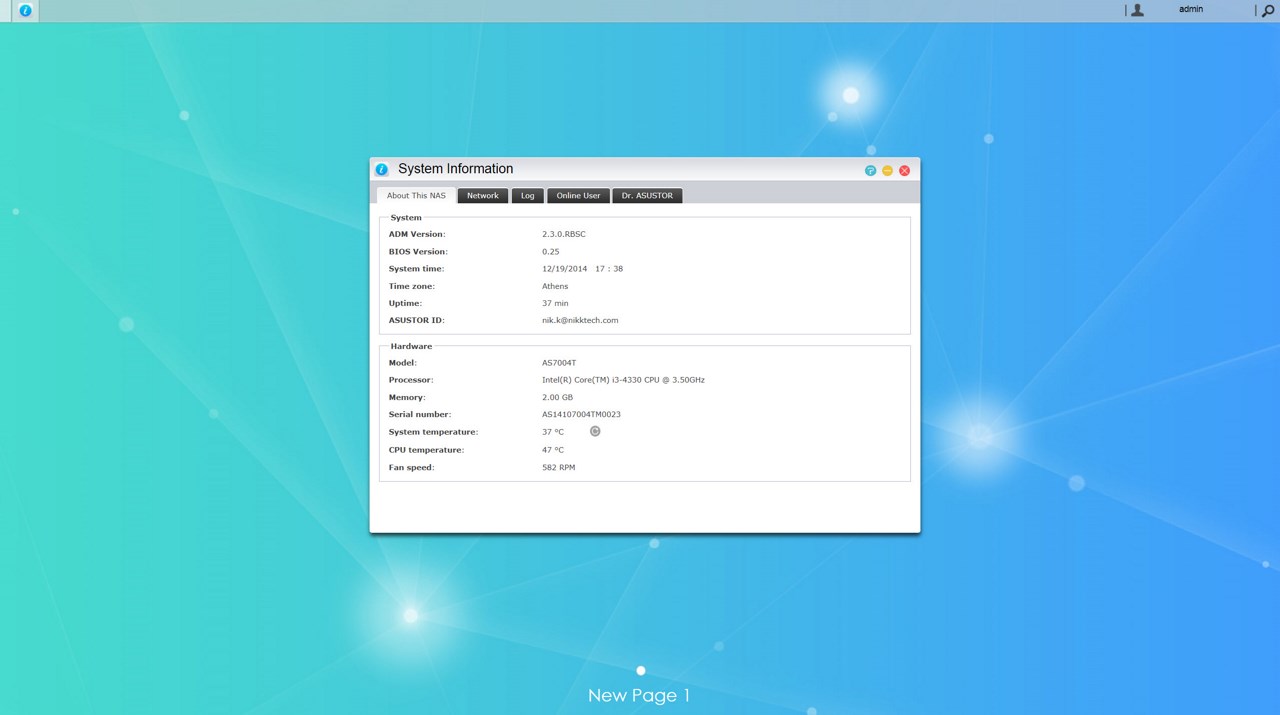
Task: Close the System Information window
Action: click(x=904, y=171)
